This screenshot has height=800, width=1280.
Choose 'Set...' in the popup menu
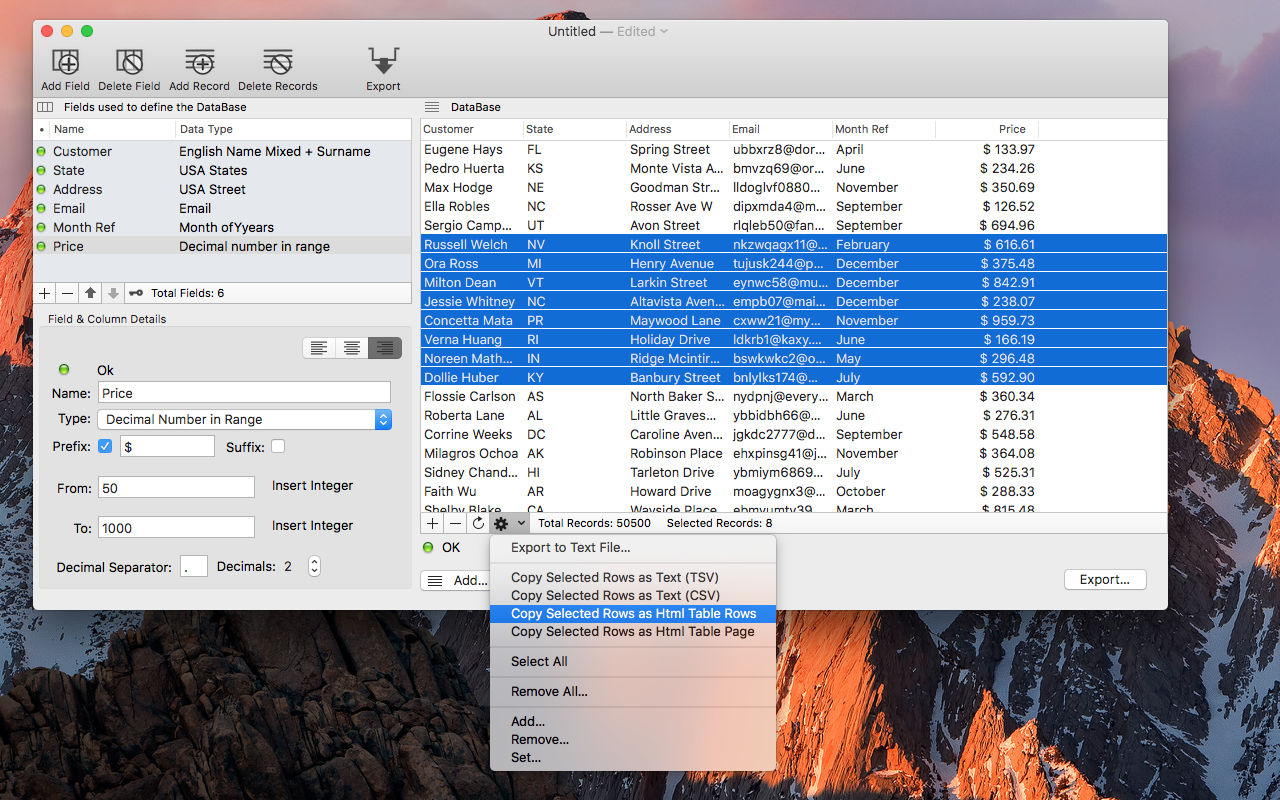click(633, 758)
